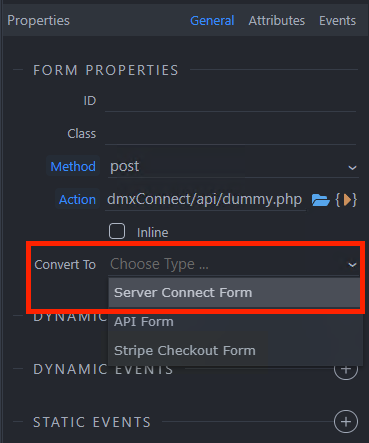Viewport: 369px width, 443px height.
Task: Add a new Dynamic Events entry
Action: [x=346, y=369]
